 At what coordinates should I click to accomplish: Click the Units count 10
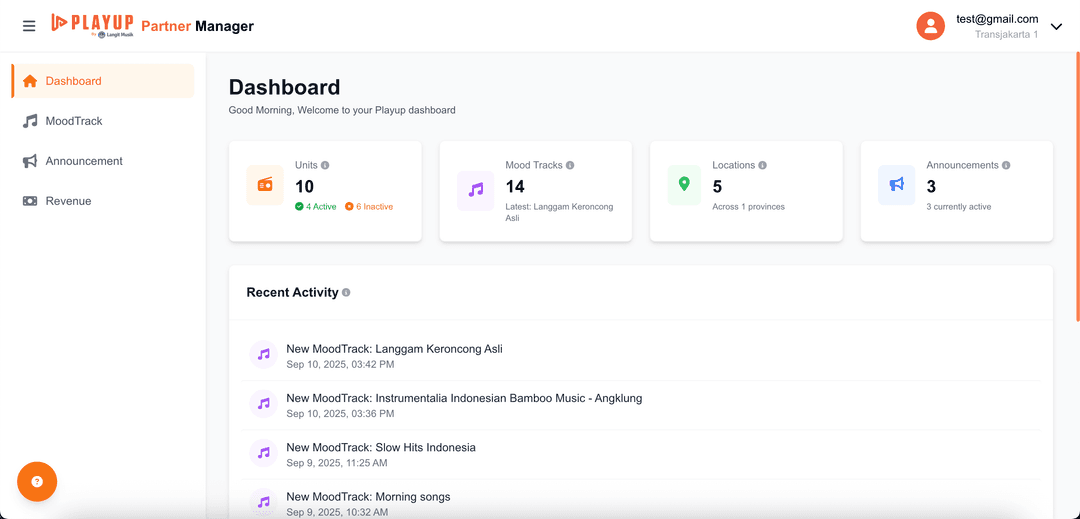coord(304,187)
